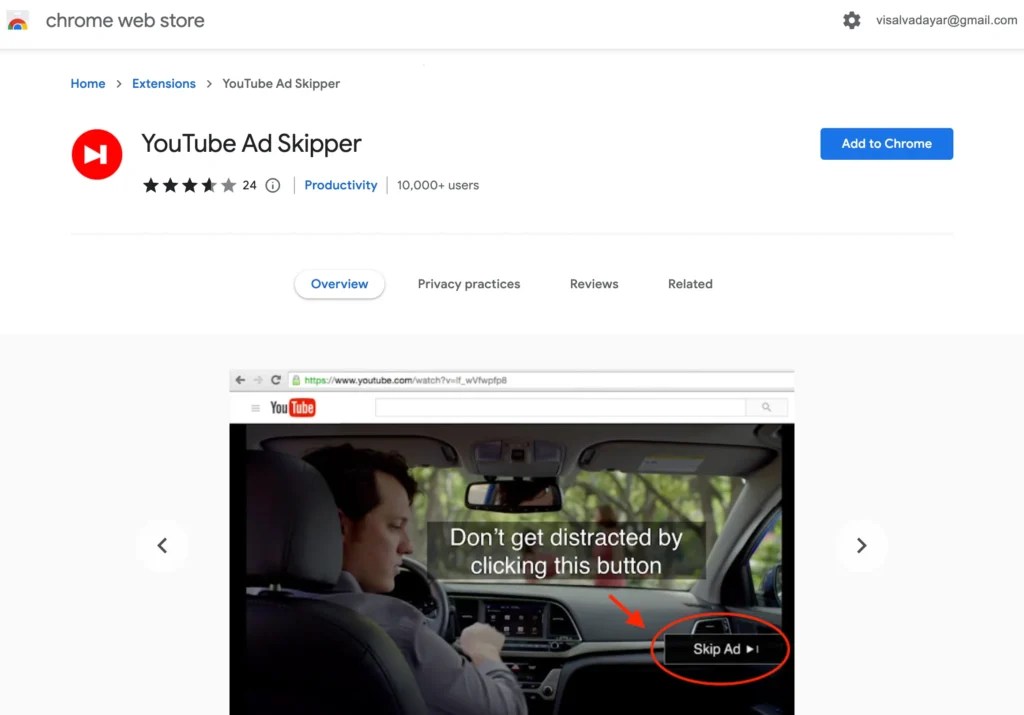Click the info icon beside the rating
Image resolution: width=1024 pixels, height=715 pixels.
click(x=272, y=185)
